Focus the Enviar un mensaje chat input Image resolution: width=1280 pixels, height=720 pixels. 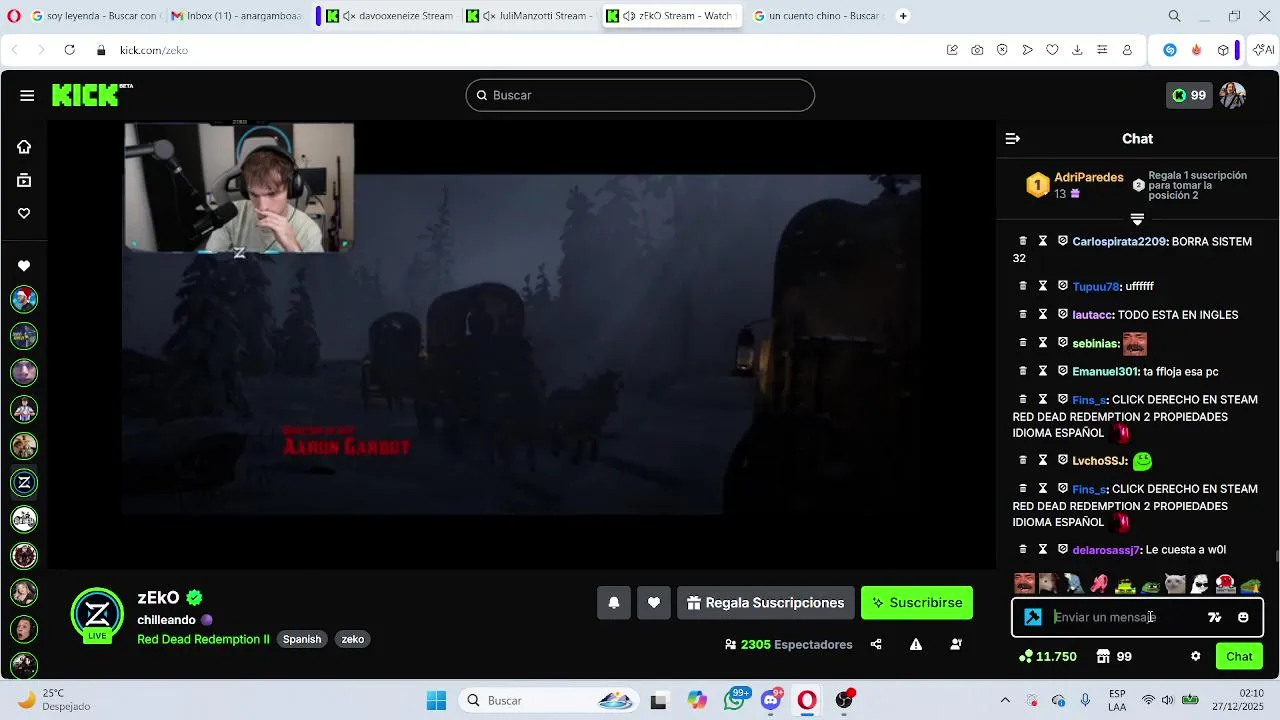point(1124,617)
